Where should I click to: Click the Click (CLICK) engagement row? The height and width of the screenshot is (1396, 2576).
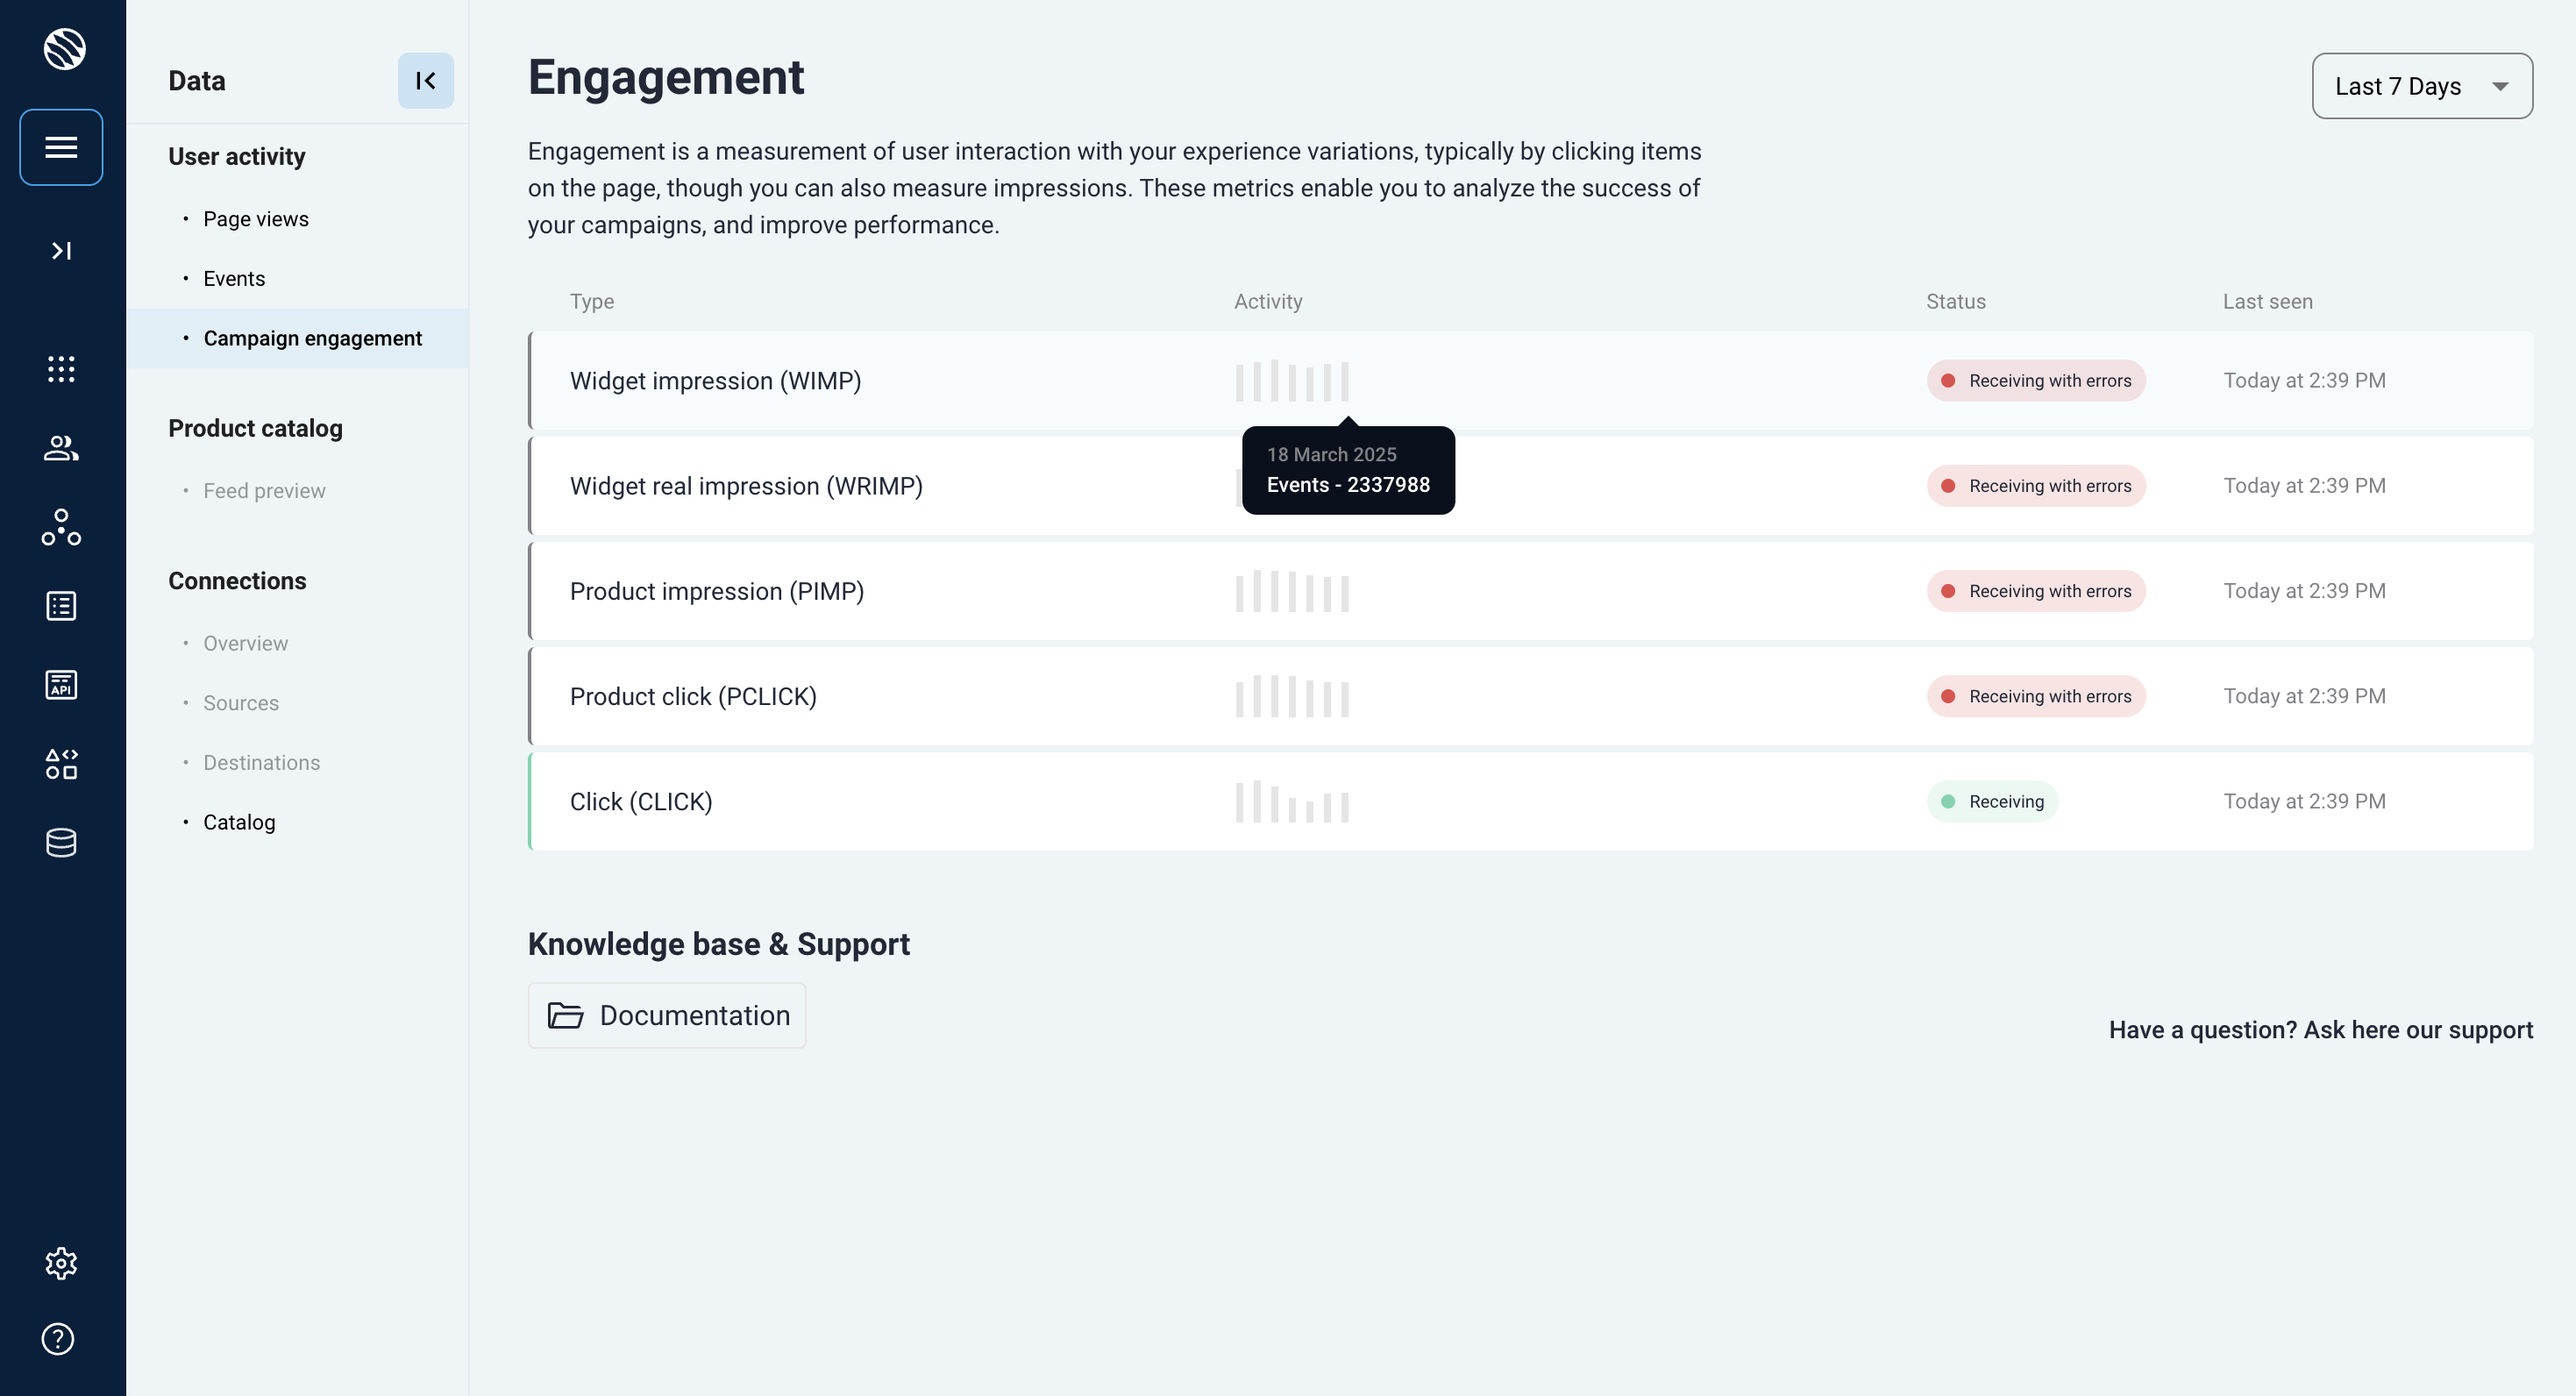coord(641,802)
